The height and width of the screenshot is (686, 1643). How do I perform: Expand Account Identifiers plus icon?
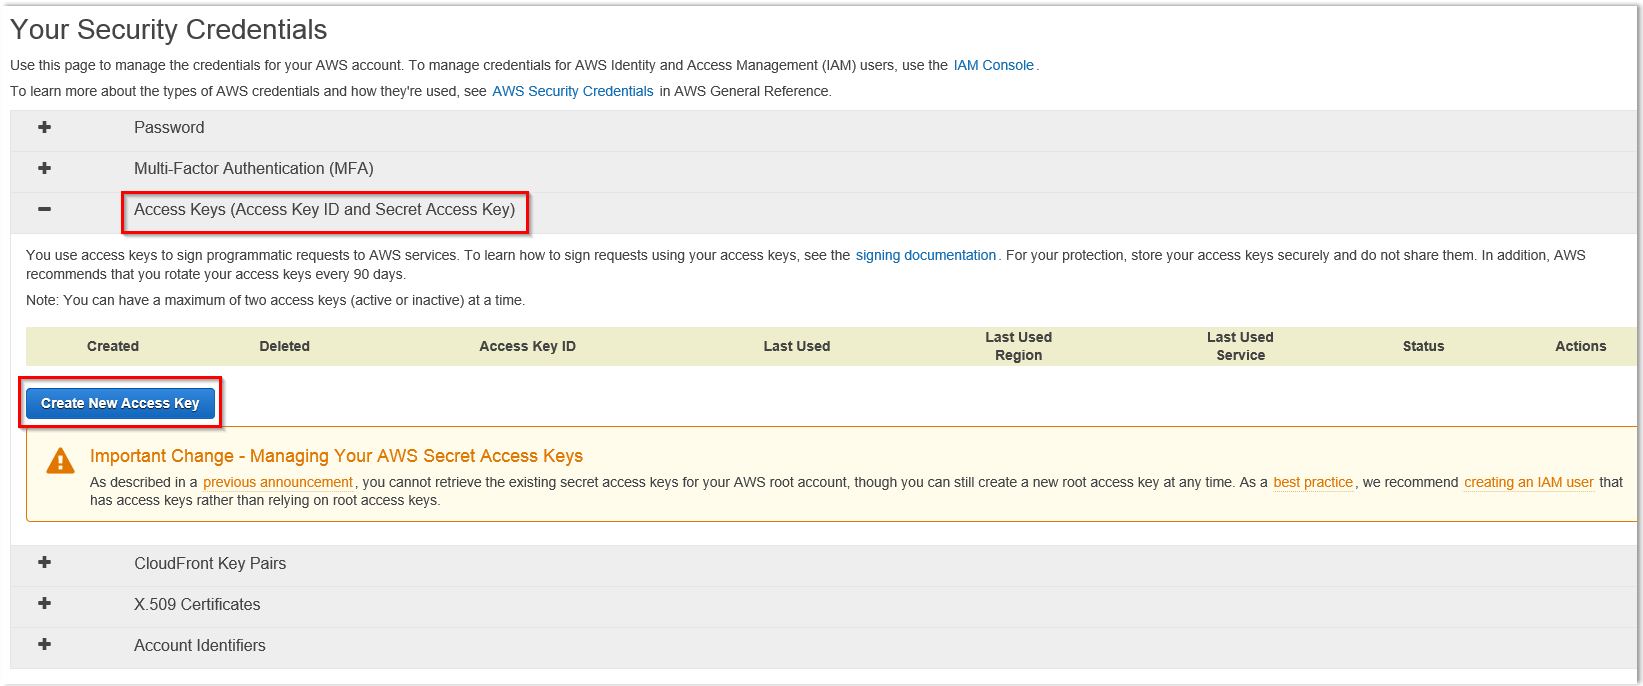44,644
